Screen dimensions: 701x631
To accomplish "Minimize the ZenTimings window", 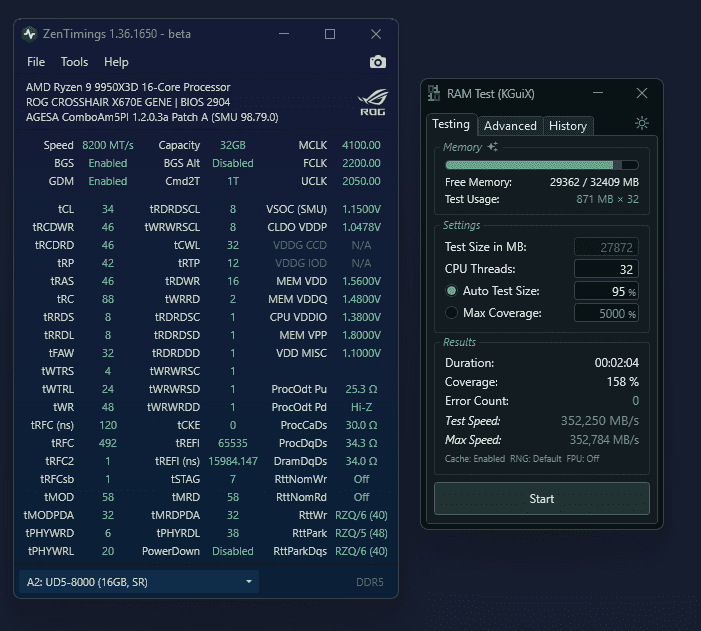I will 284,34.
